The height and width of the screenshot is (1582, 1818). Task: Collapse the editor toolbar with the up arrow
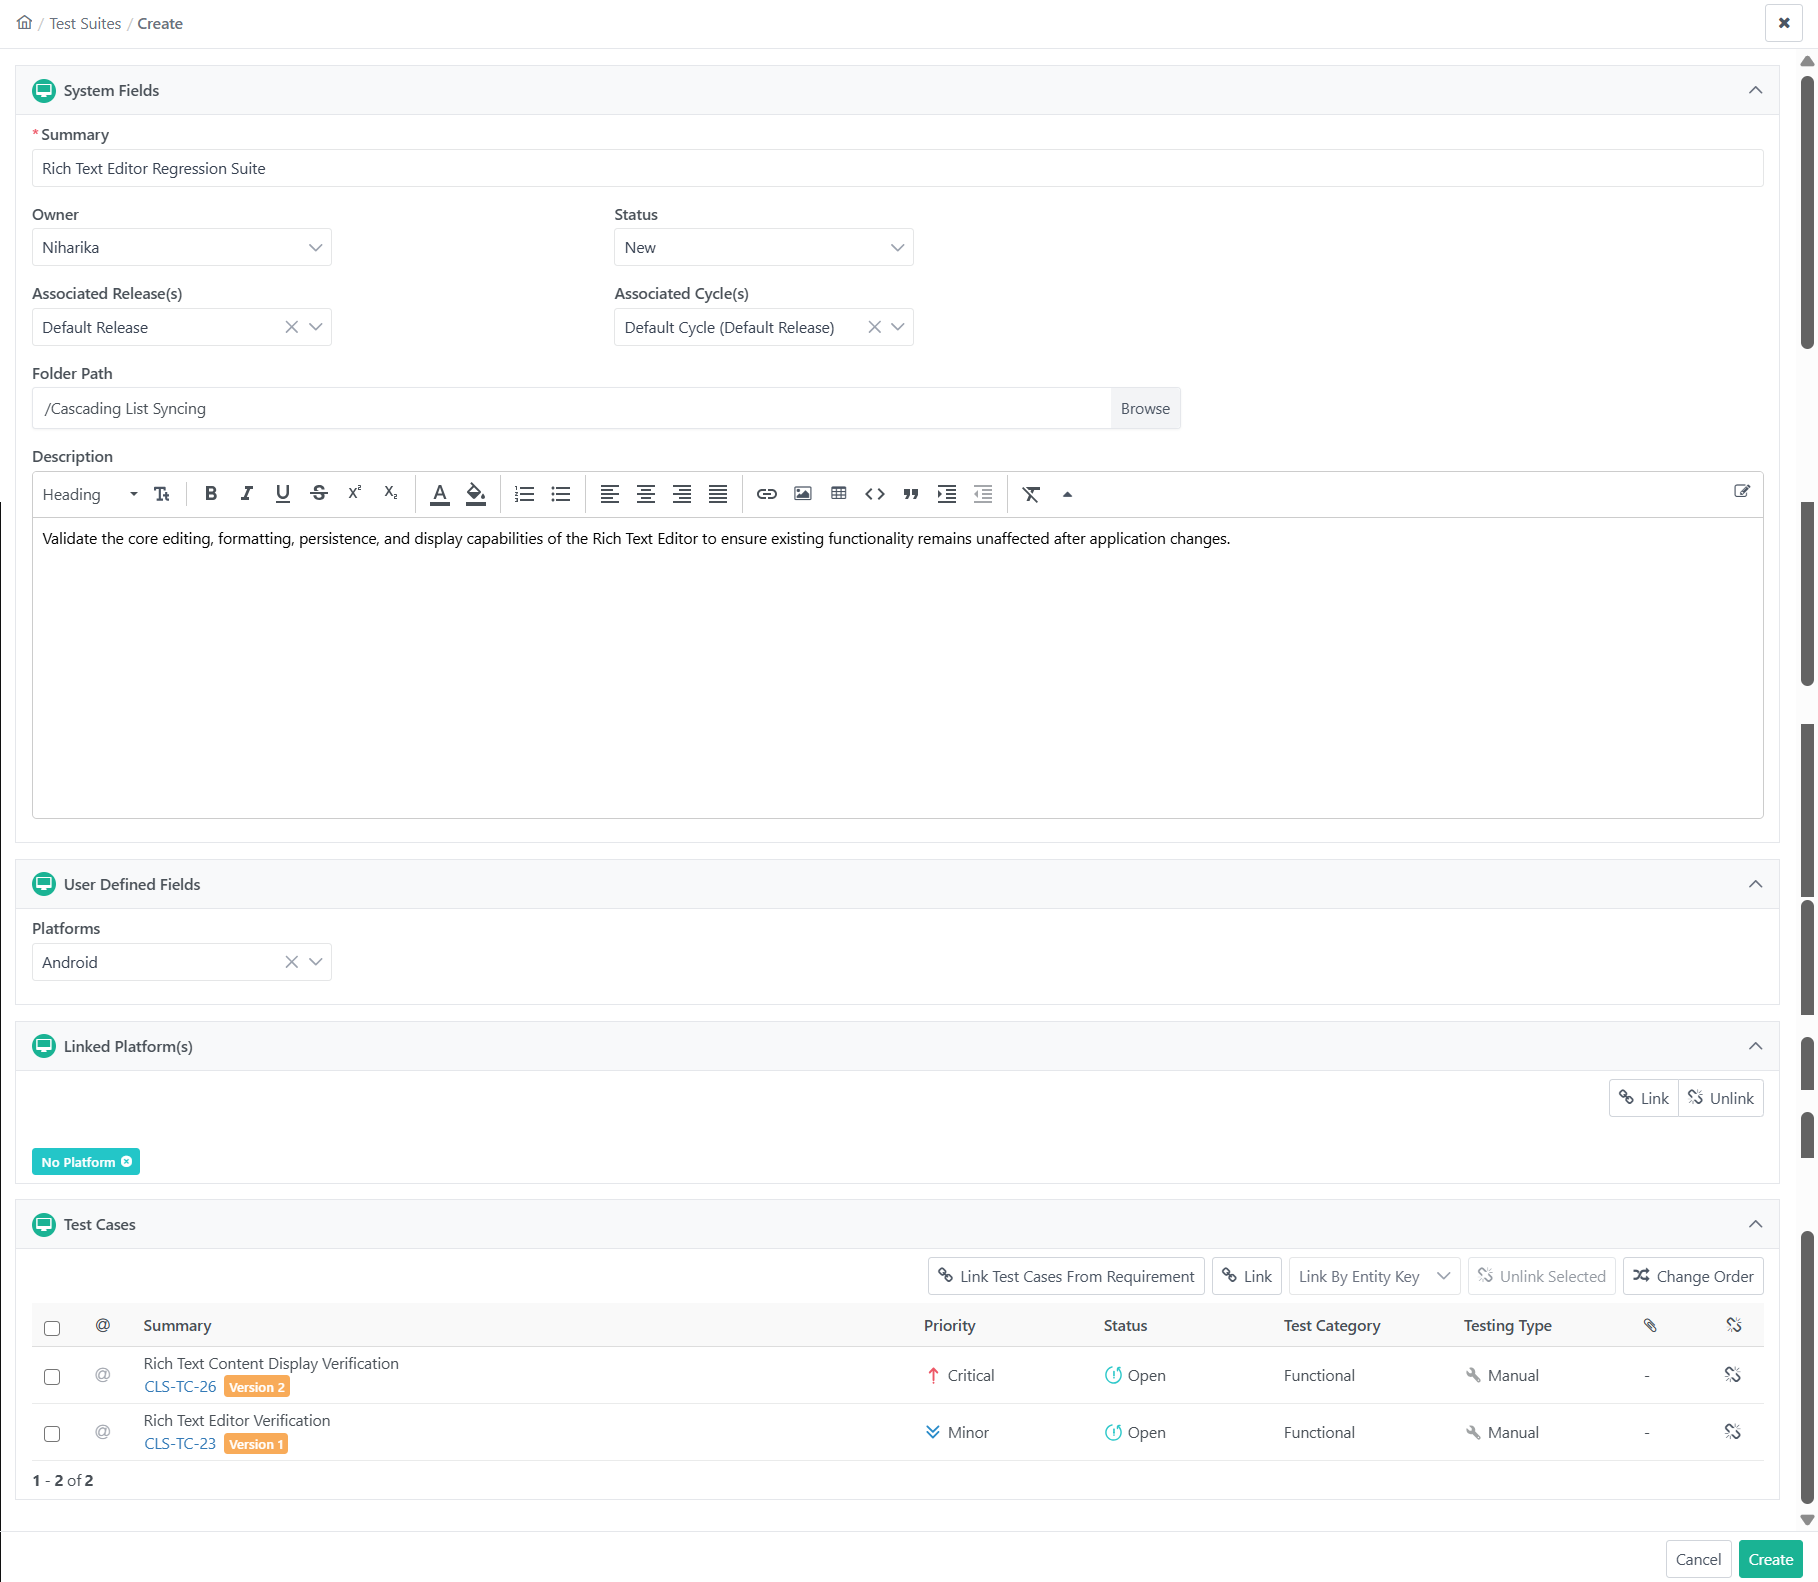[x=1067, y=494]
